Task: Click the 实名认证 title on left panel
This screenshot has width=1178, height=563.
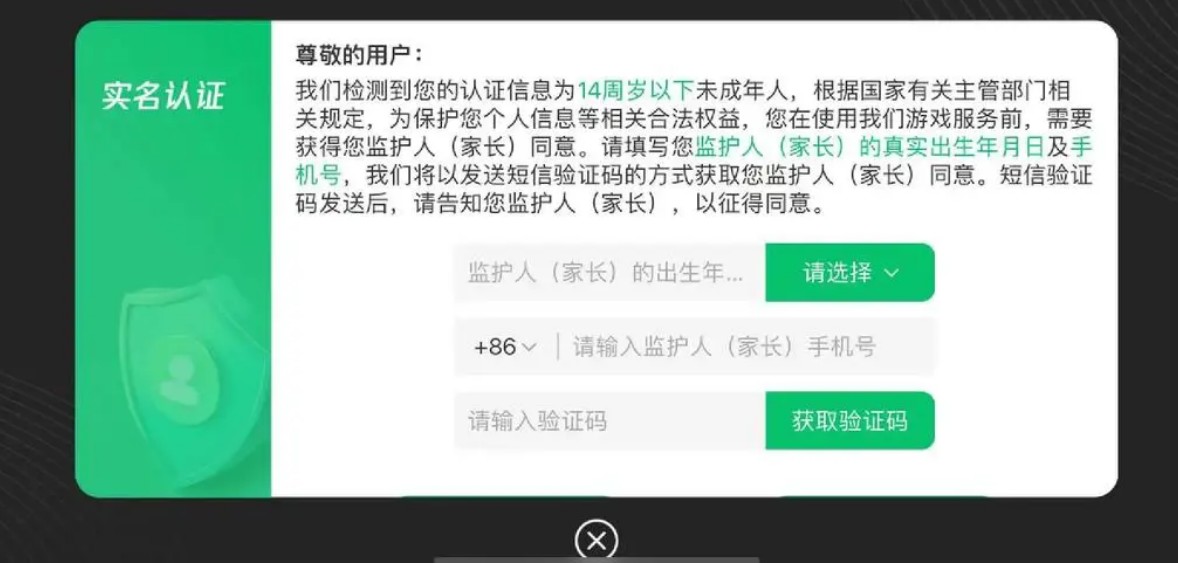Action: point(164,96)
